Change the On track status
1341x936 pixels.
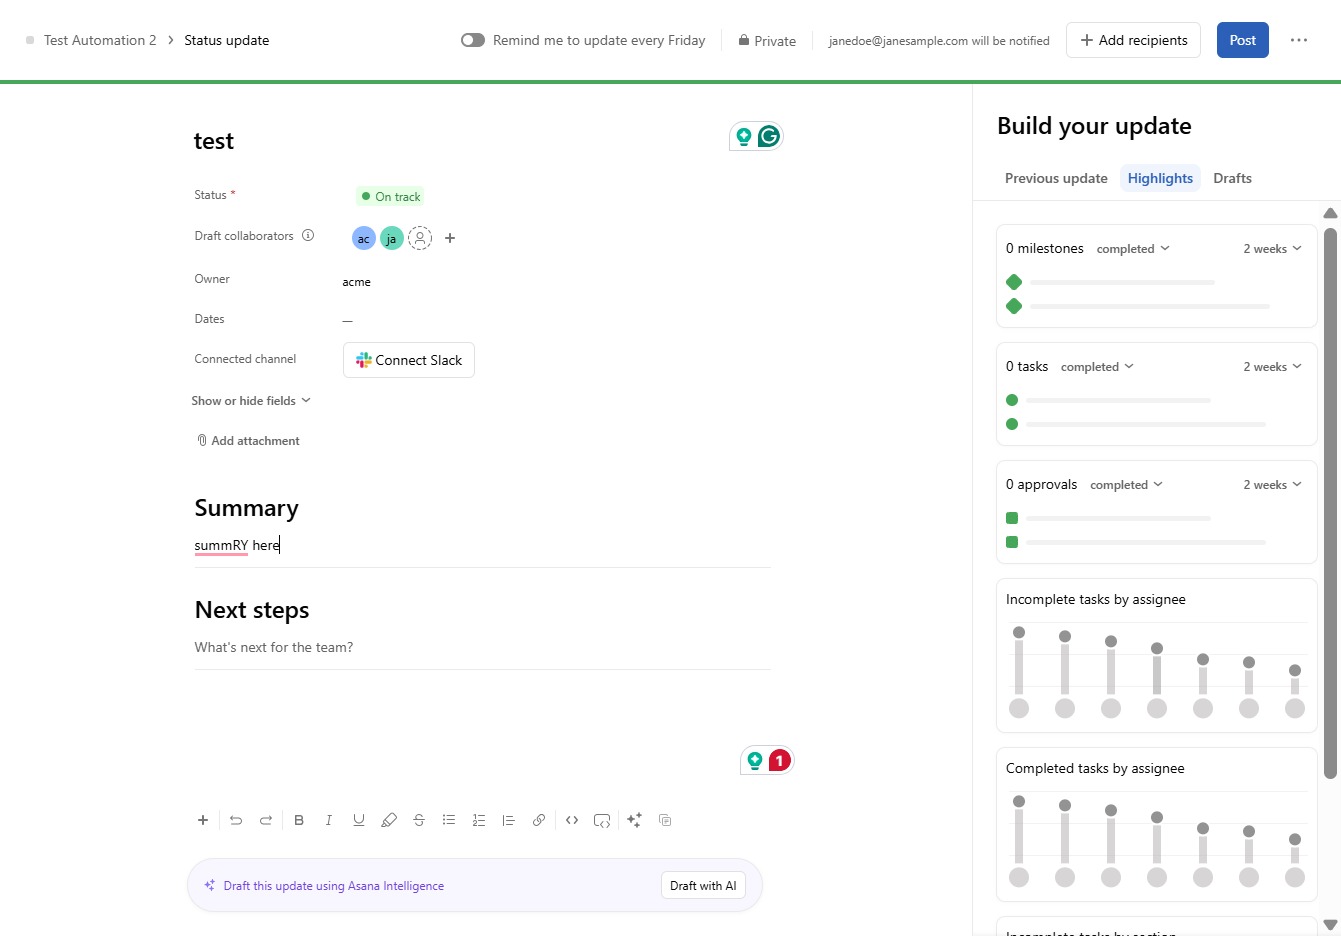click(390, 197)
